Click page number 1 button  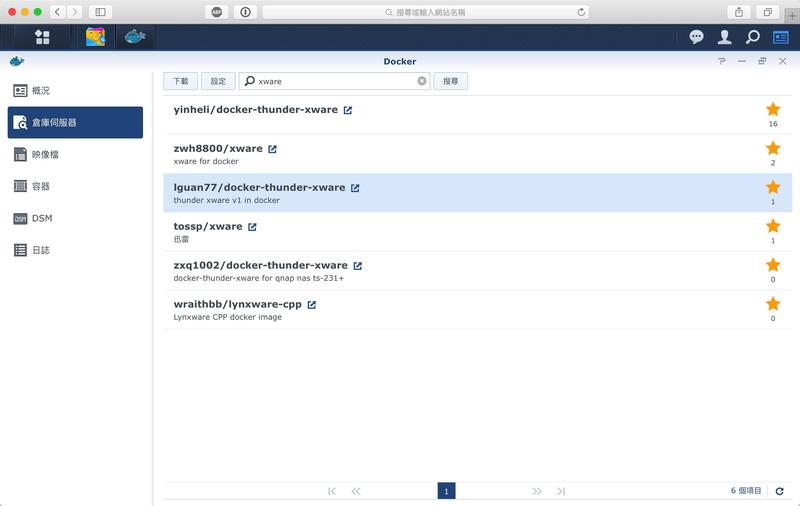446,491
